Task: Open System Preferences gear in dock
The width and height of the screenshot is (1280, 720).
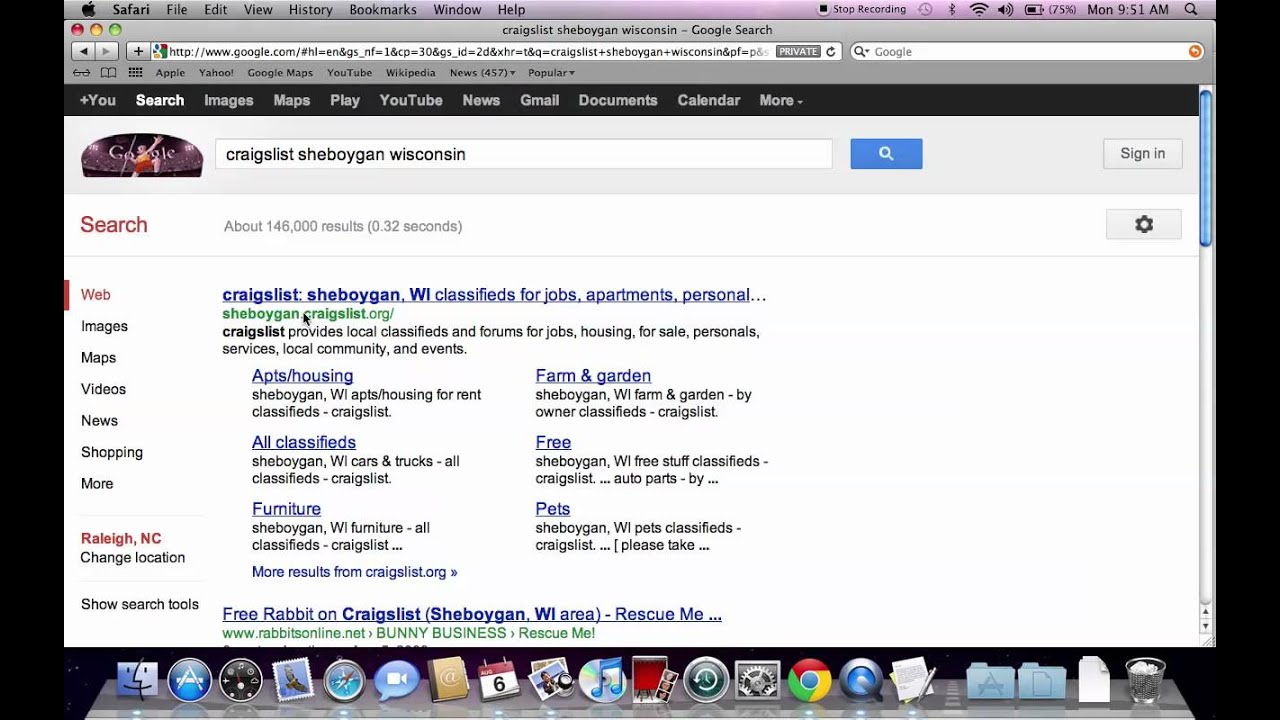Action: click(758, 681)
